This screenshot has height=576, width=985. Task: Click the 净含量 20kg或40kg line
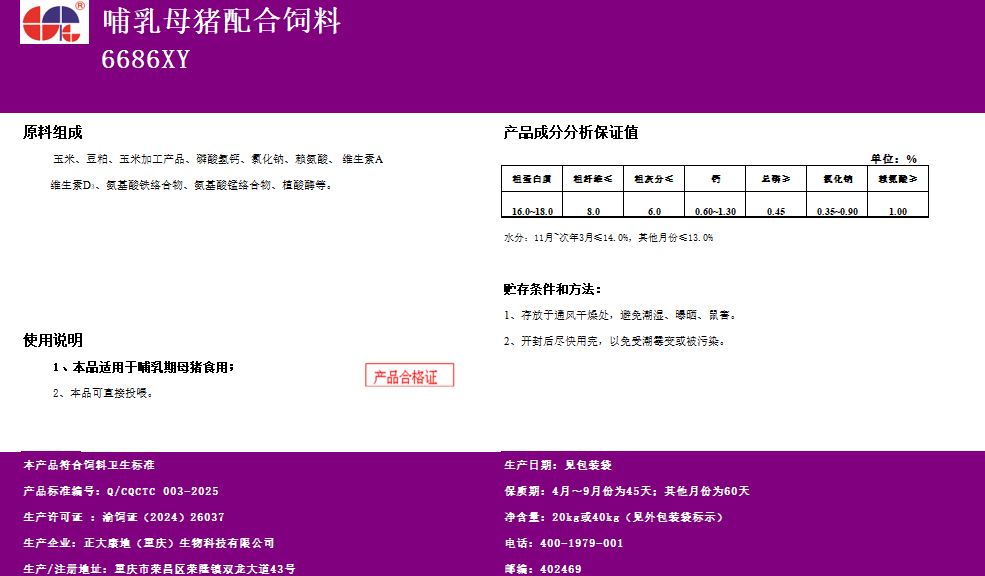[613, 517]
